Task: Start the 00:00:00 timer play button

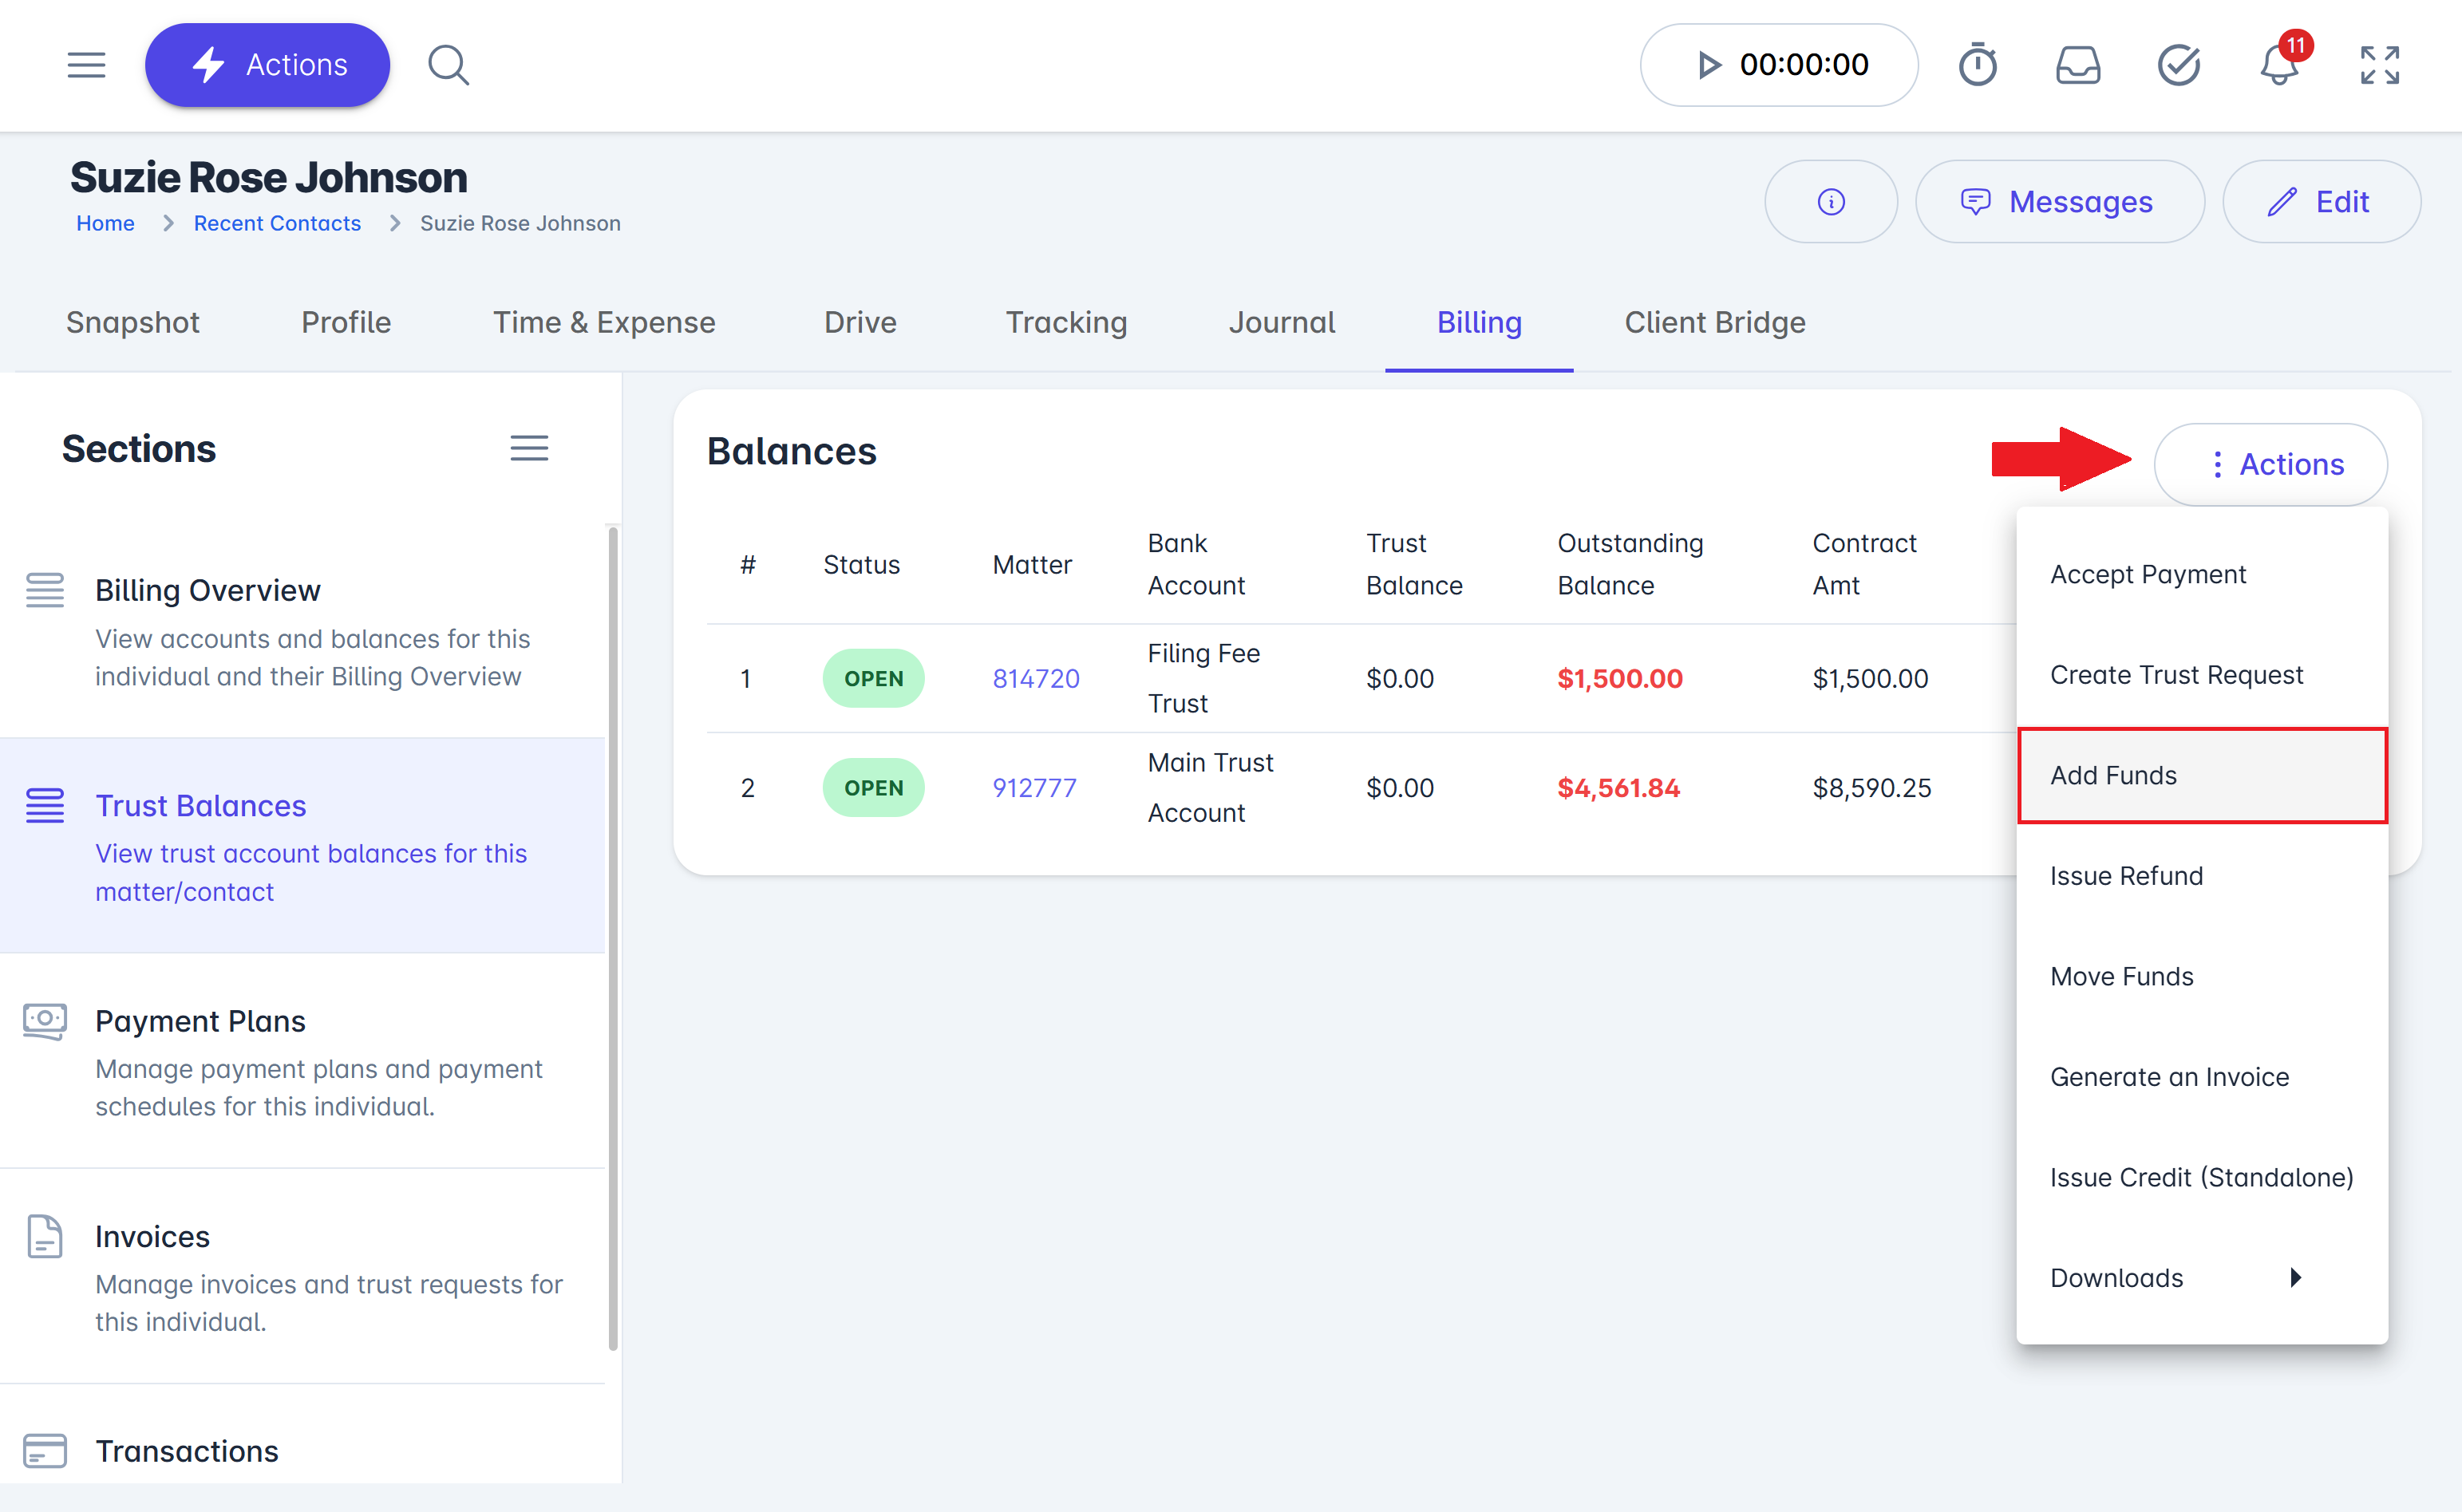Action: tap(1708, 65)
